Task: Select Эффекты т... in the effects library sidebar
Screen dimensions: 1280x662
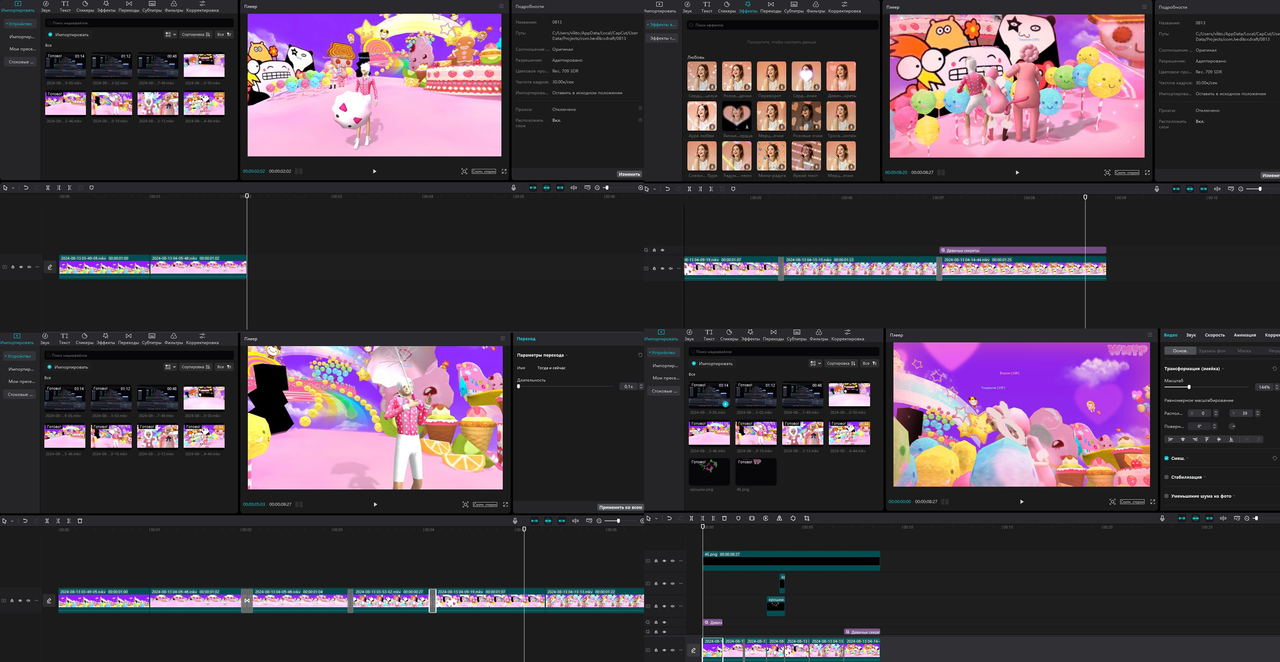Action: pyautogui.click(x=661, y=38)
